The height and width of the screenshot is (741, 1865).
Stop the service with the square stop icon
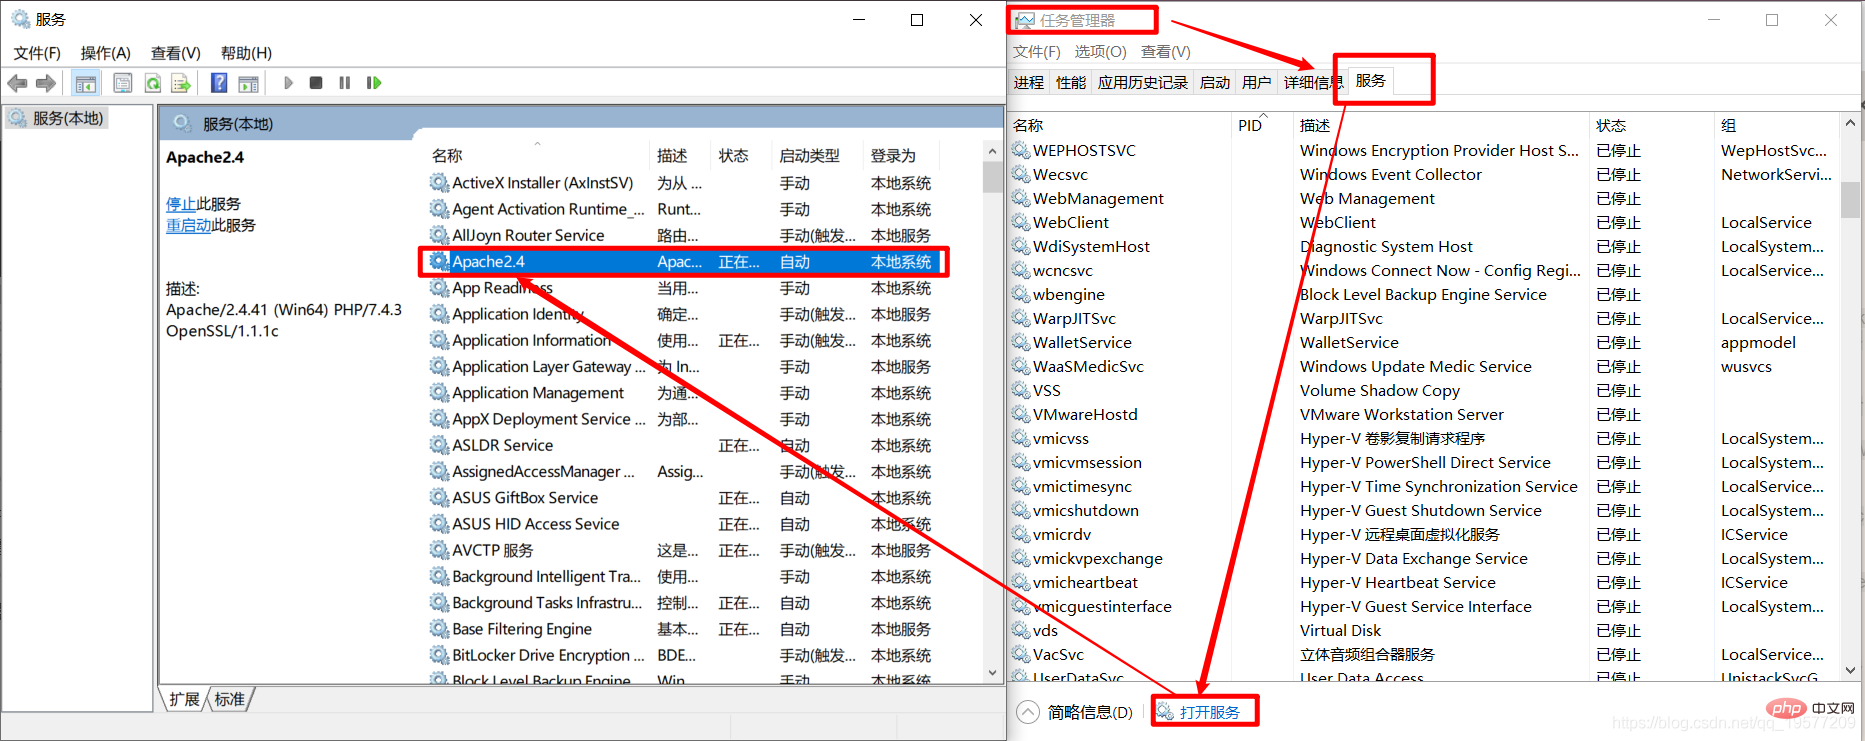click(316, 83)
